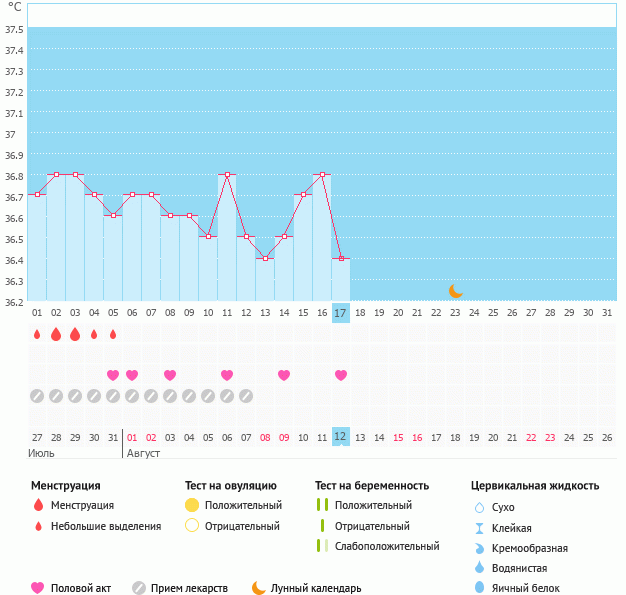Click the 'Прием лекарств' legend icon

pyautogui.click(x=139, y=588)
